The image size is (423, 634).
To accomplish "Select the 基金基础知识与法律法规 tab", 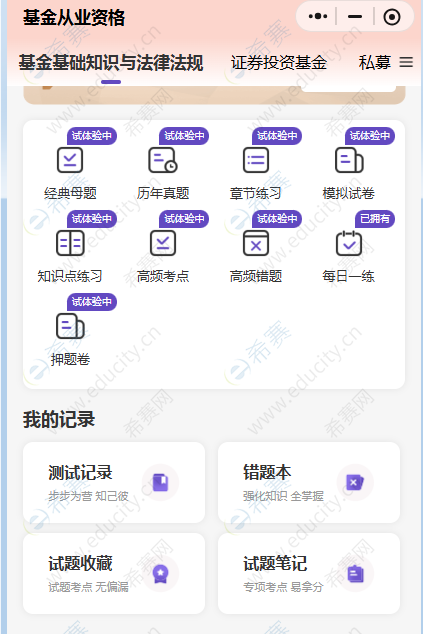I will 111,63.
